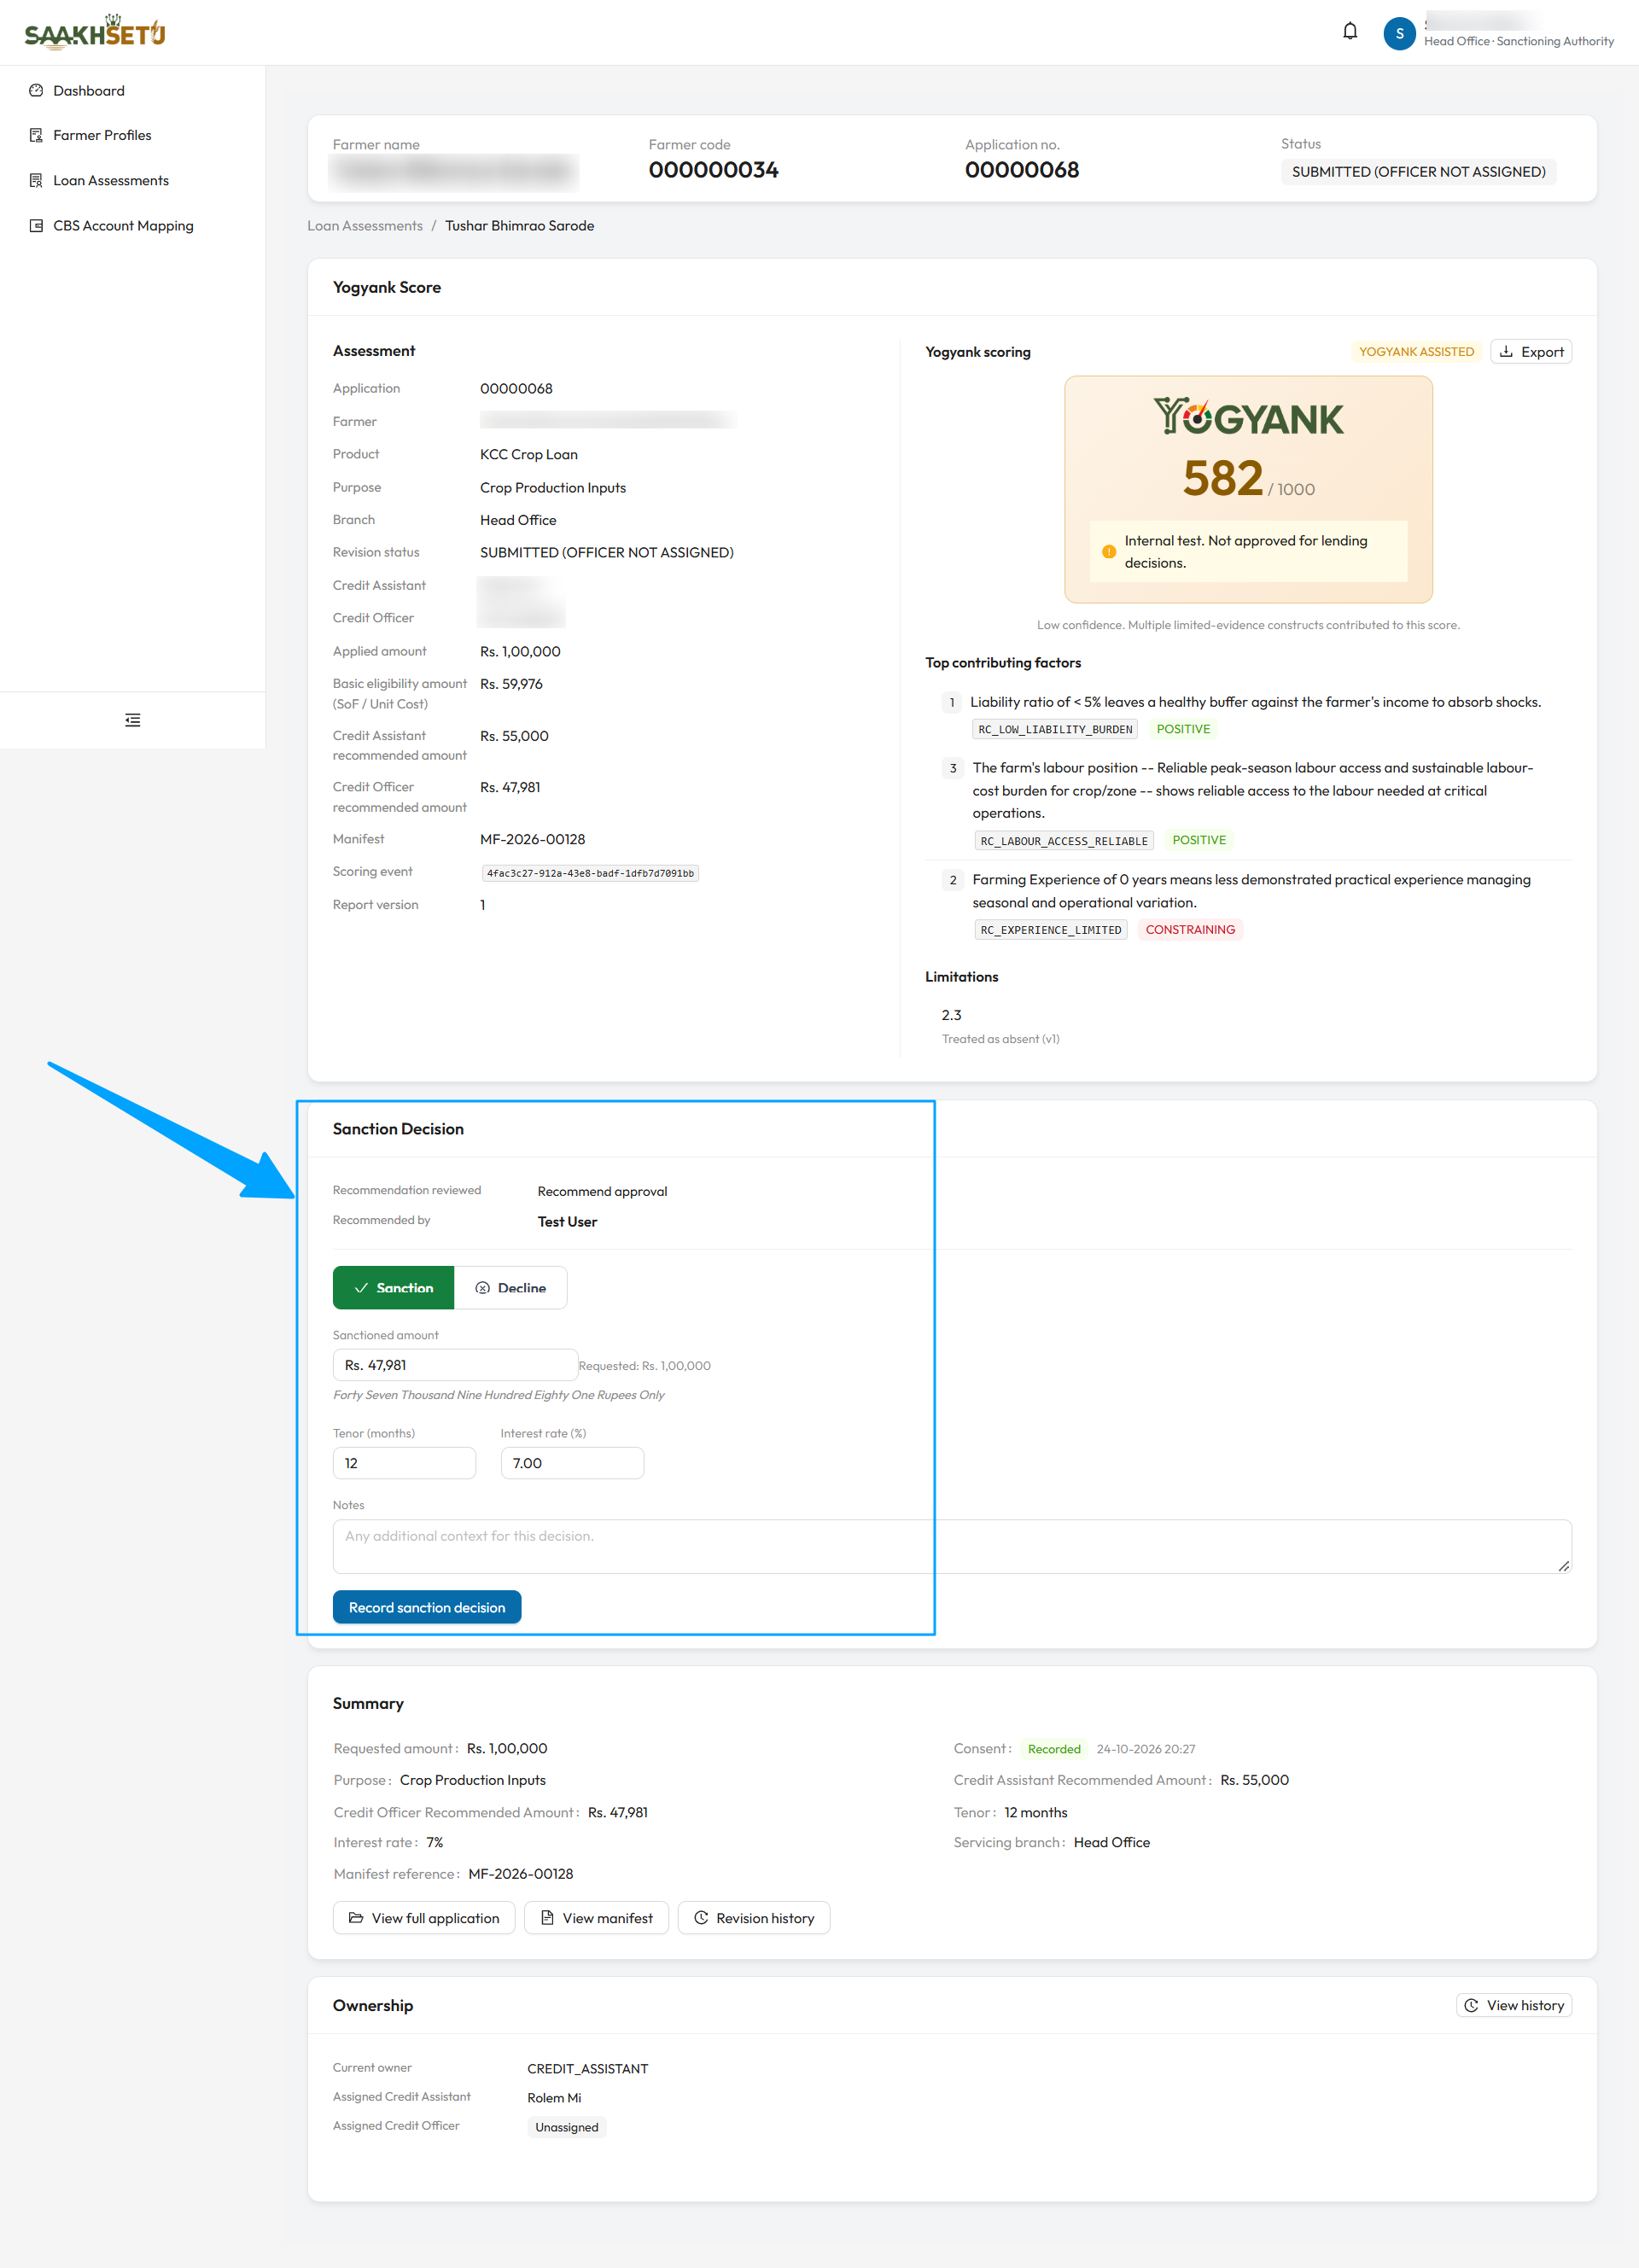The height and width of the screenshot is (2268, 1639).
Task: Click the RC_LABOUR_ACCESS_RELIABLE tag
Action: click(x=1064, y=841)
